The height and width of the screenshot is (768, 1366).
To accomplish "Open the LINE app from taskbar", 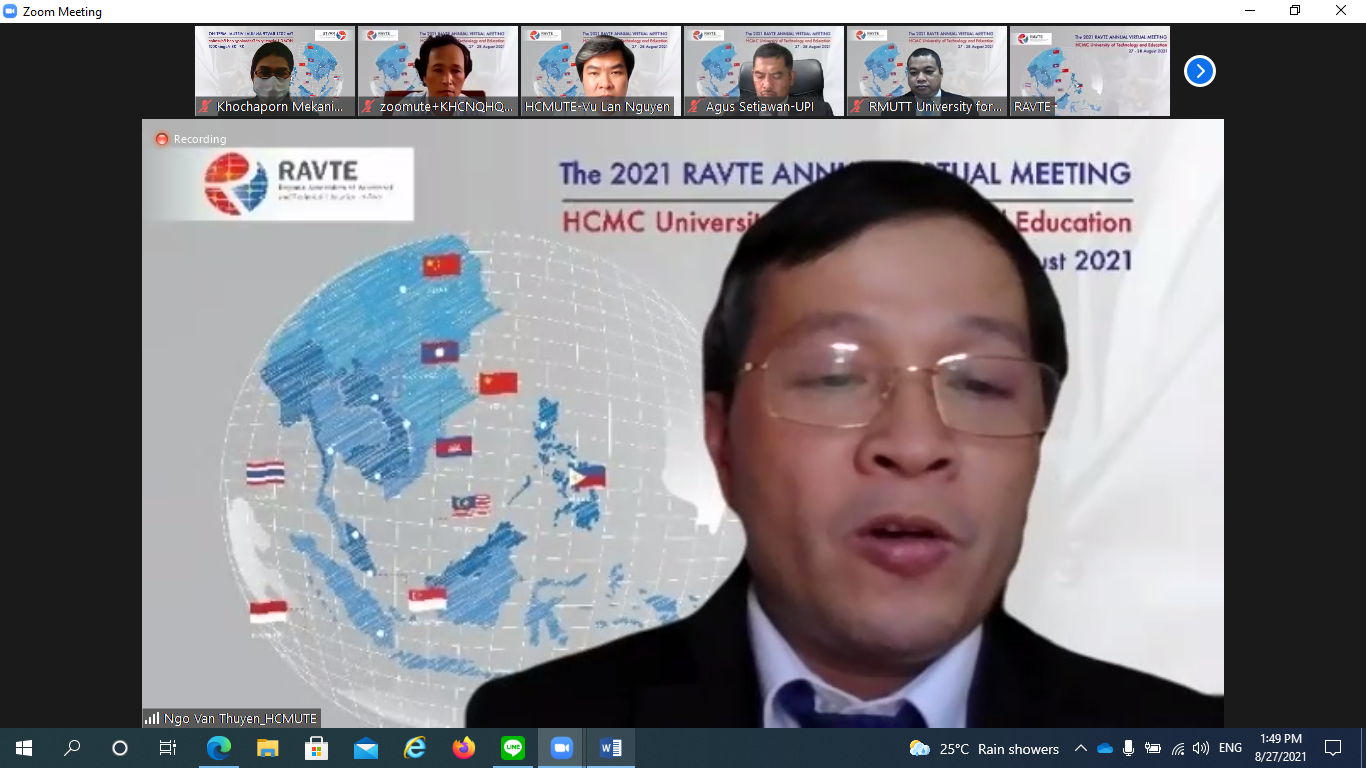I will (x=512, y=748).
